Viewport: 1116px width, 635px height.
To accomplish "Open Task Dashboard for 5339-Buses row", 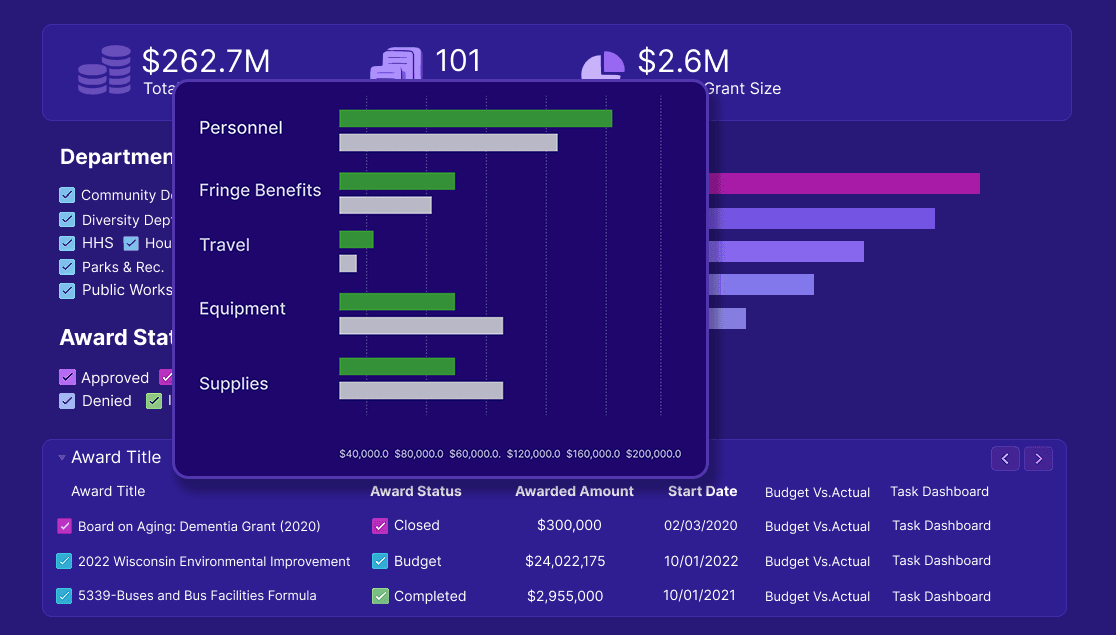I will pos(941,596).
